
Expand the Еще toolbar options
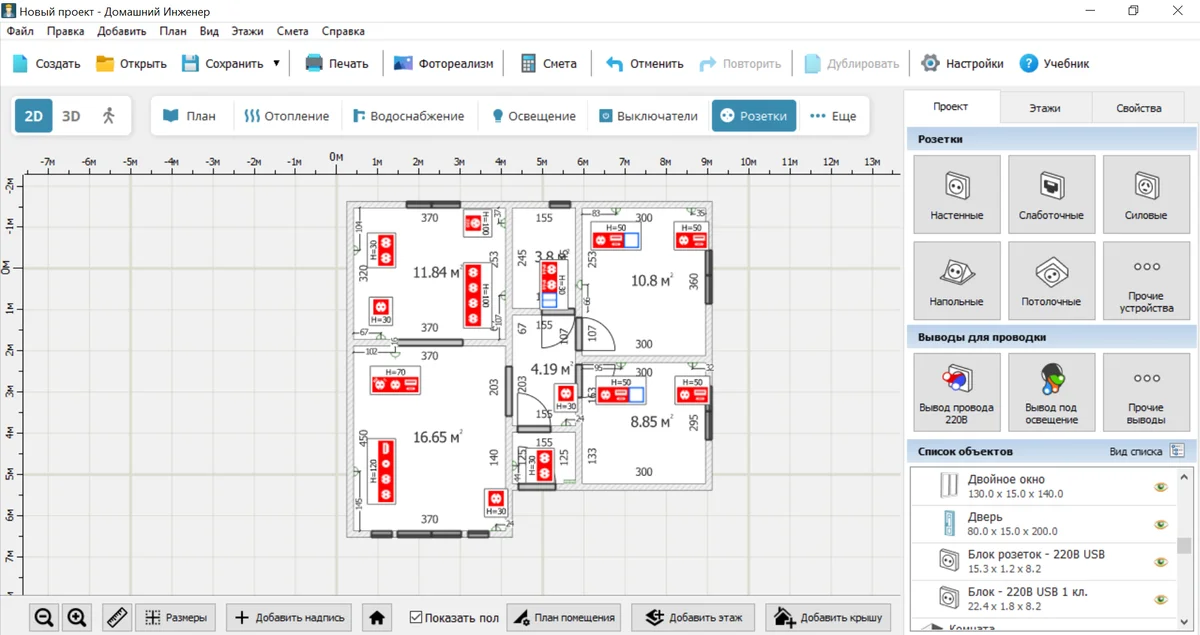(x=833, y=116)
